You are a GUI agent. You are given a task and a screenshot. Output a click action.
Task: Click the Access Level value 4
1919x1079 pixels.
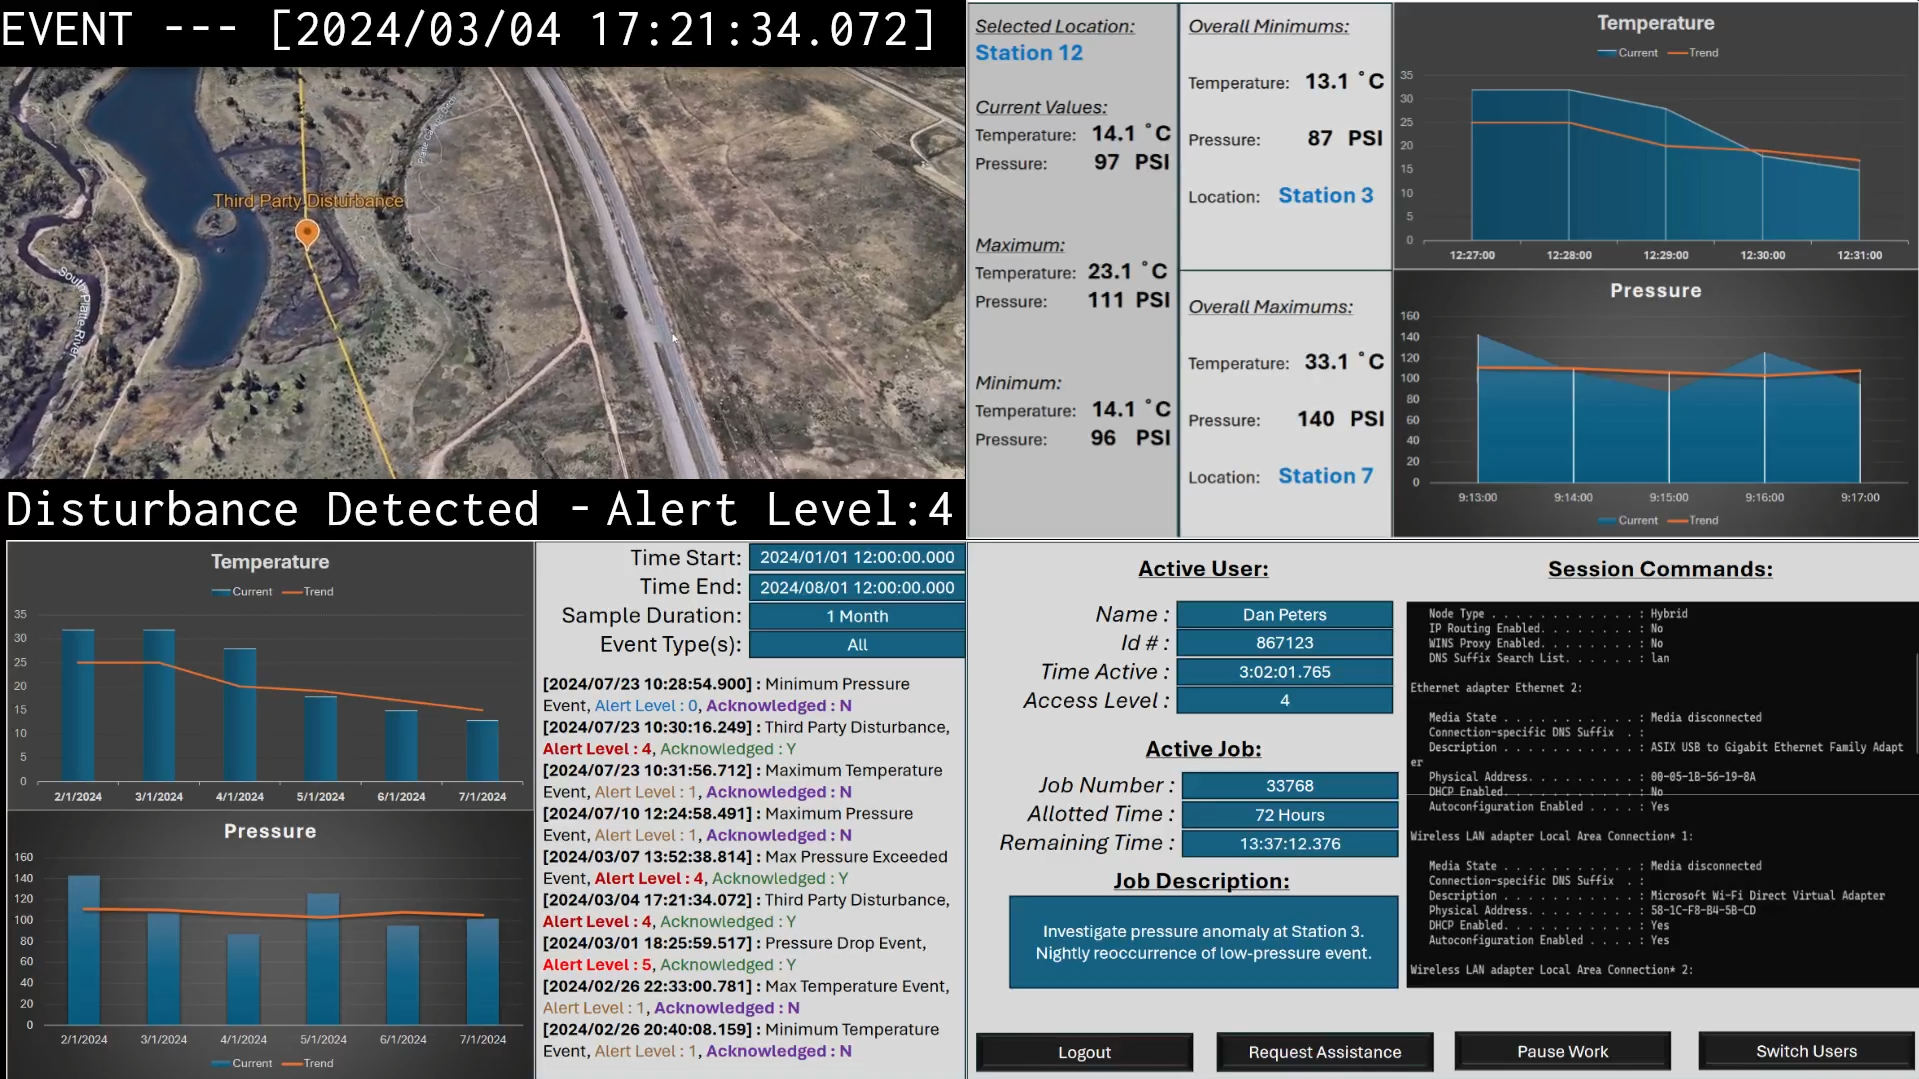pyautogui.click(x=1284, y=700)
